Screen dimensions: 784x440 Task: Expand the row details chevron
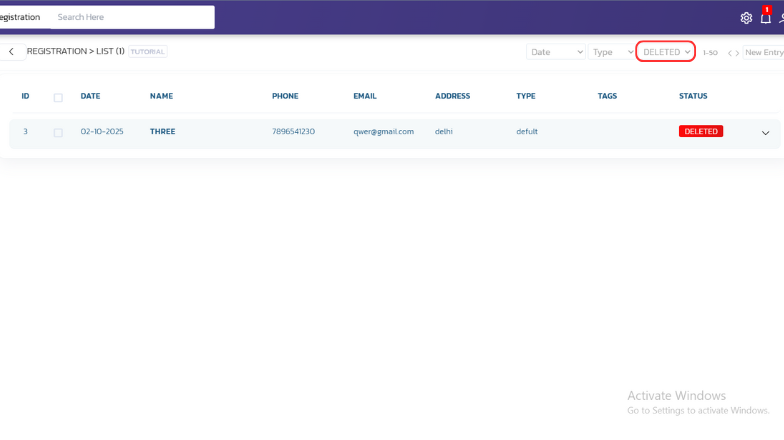[766, 132]
